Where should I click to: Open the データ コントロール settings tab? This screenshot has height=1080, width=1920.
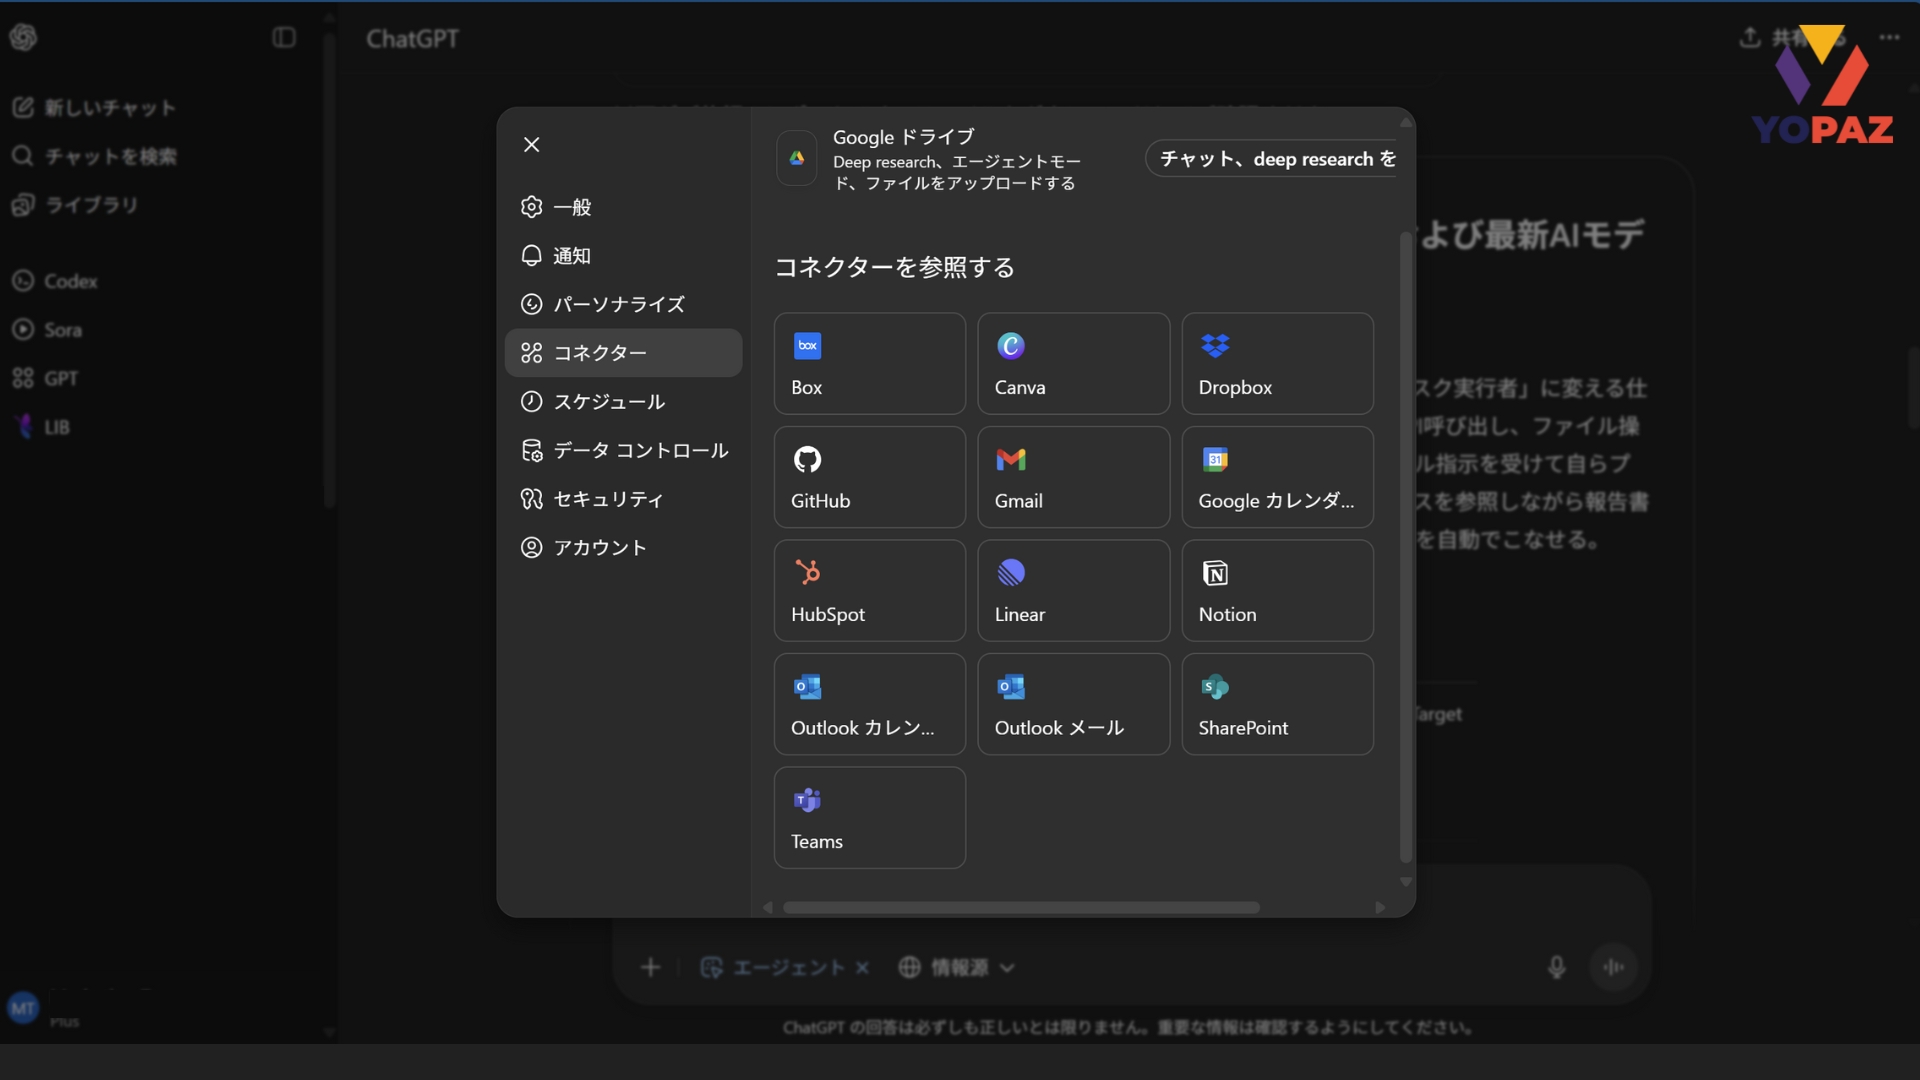pyautogui.click(x=623, y=450)
